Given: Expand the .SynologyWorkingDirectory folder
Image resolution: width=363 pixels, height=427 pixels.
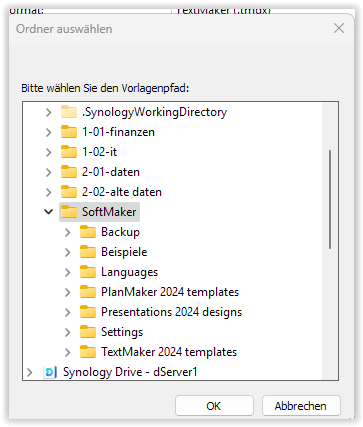Looking at the screenshot, I should pos(49,112).
